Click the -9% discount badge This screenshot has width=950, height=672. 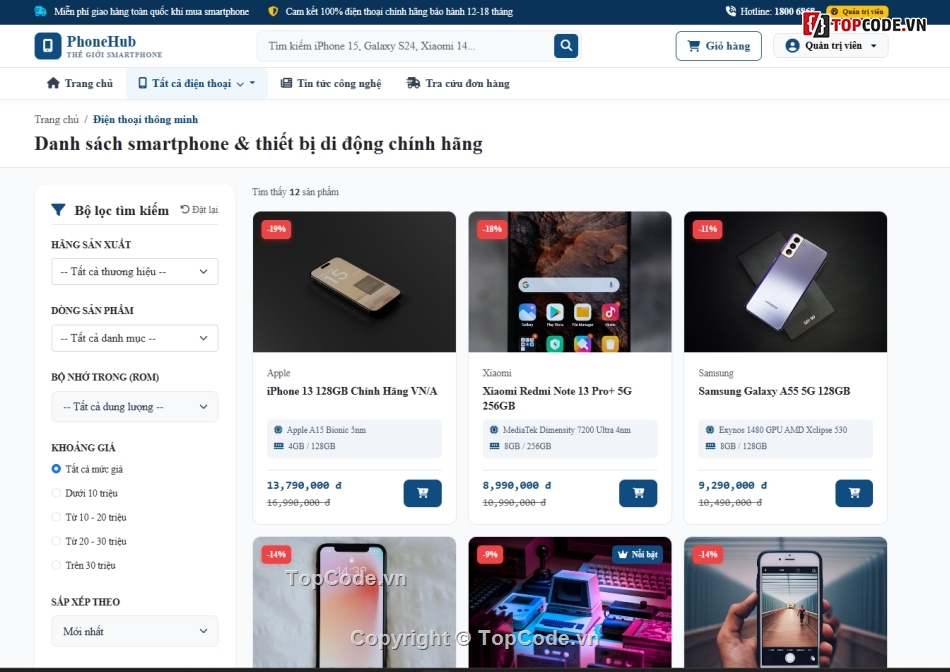[x=490, y=554]
